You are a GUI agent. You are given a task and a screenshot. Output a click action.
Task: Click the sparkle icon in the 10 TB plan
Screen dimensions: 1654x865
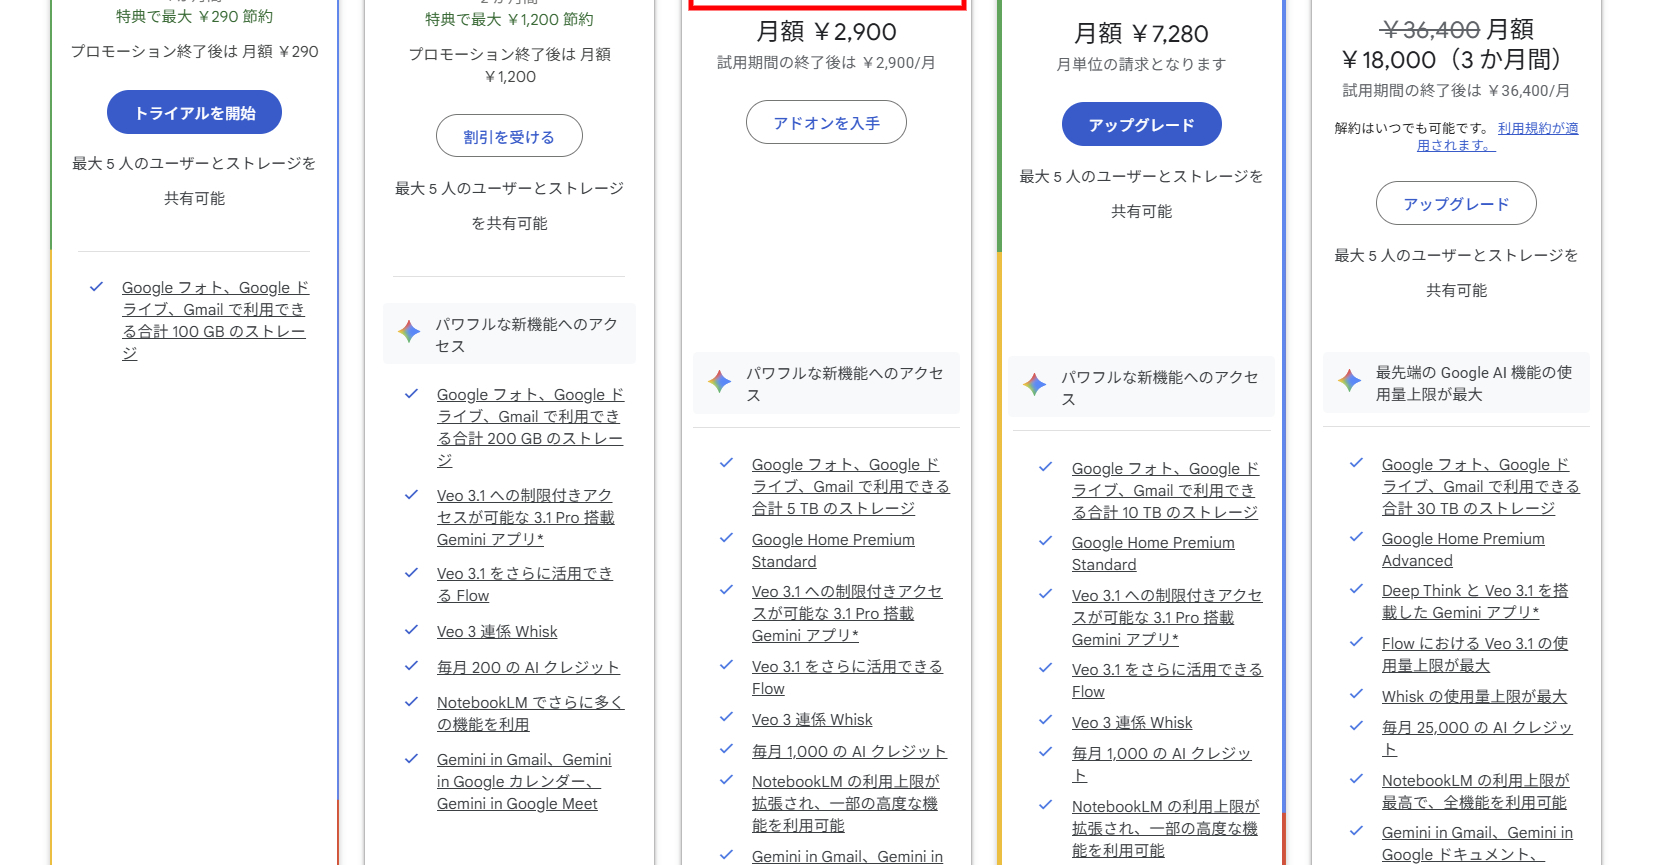(1035, 384)
